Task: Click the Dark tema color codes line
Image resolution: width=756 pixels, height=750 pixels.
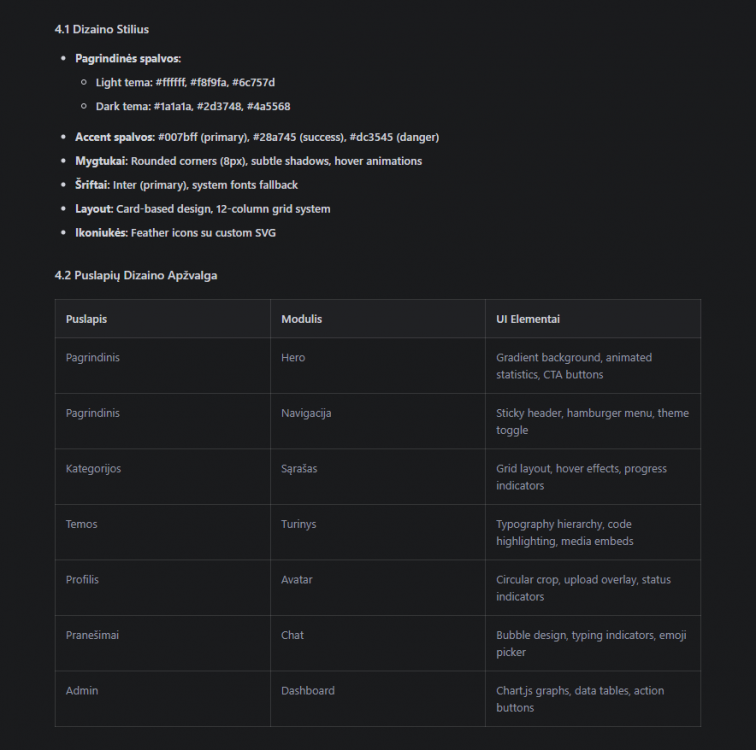Action: [193, 107]
